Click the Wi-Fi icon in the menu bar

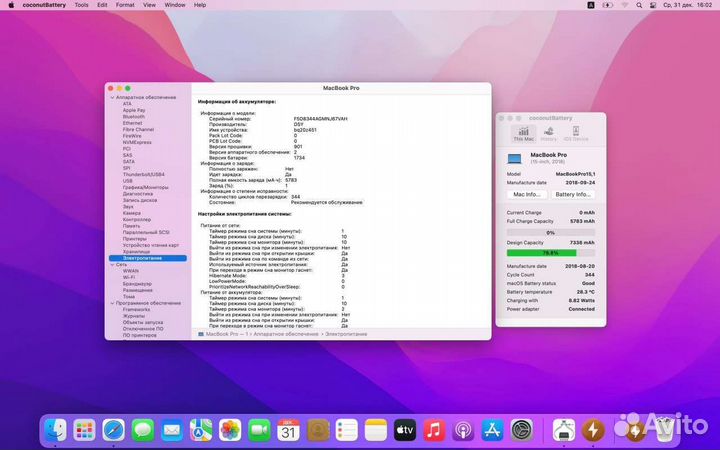coord(624,5)
